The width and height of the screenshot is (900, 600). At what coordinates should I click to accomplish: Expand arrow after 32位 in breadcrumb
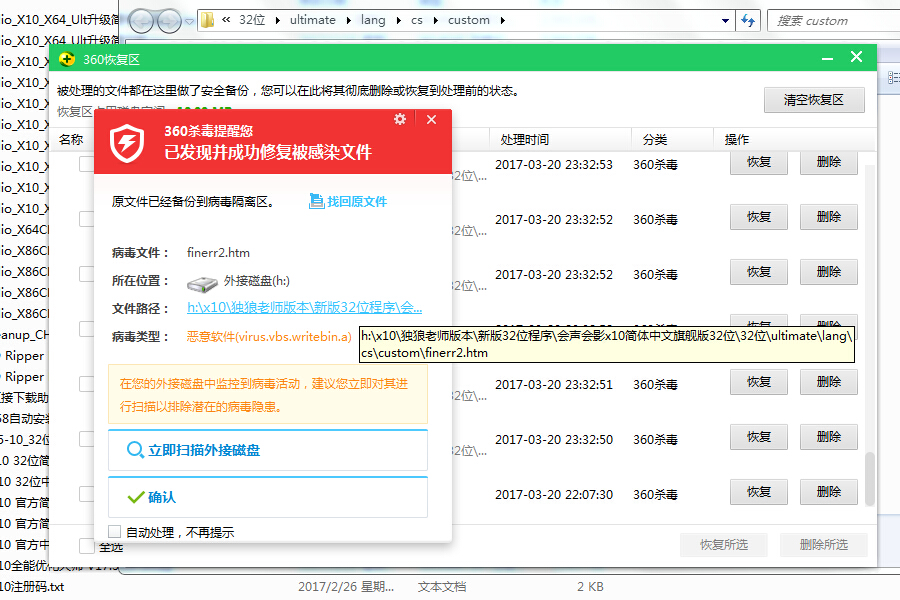pos(278,21)
